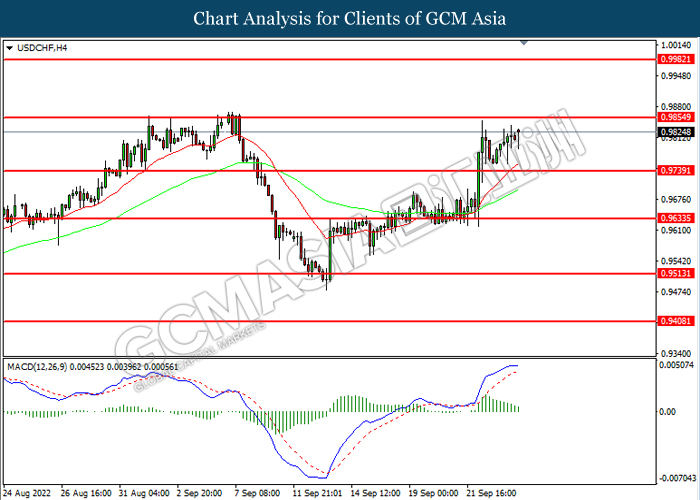Screen dimensions: 700x500
Task: Open the USDCHF,H4 symbol dropdown arrow
Action: tap(10, 48)
